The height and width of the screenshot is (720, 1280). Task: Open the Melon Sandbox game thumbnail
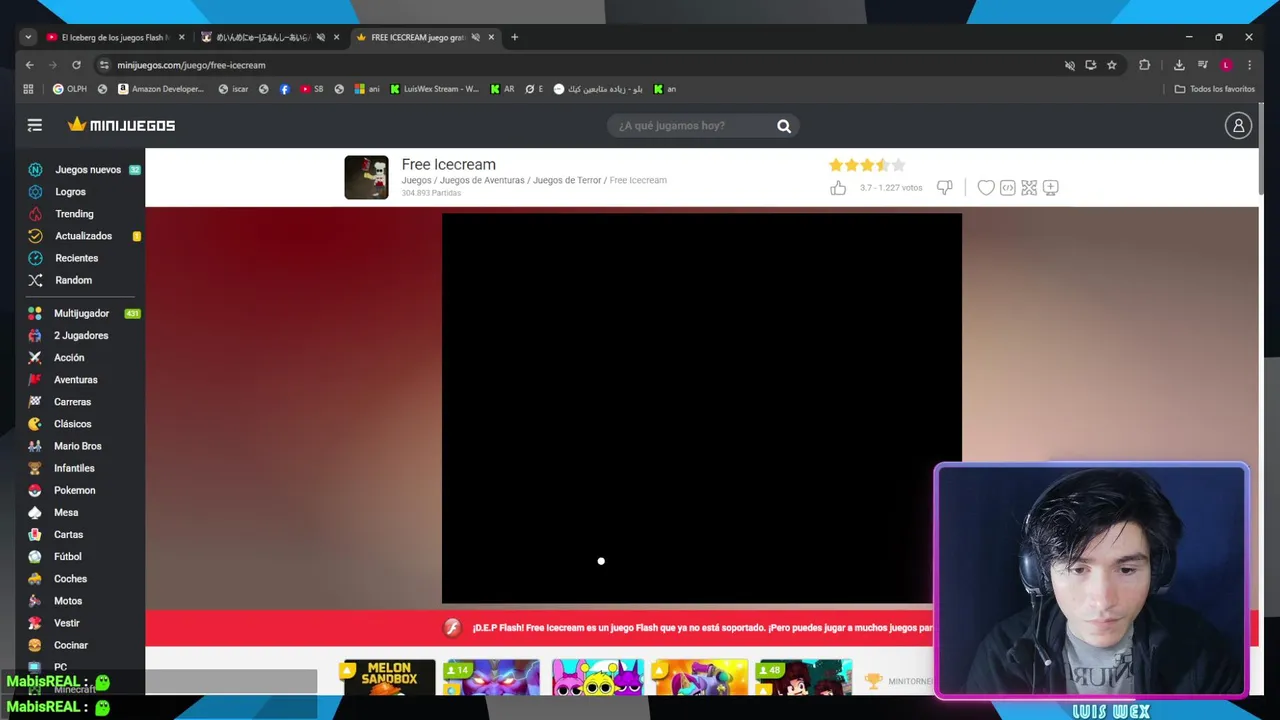pos(389,677)
